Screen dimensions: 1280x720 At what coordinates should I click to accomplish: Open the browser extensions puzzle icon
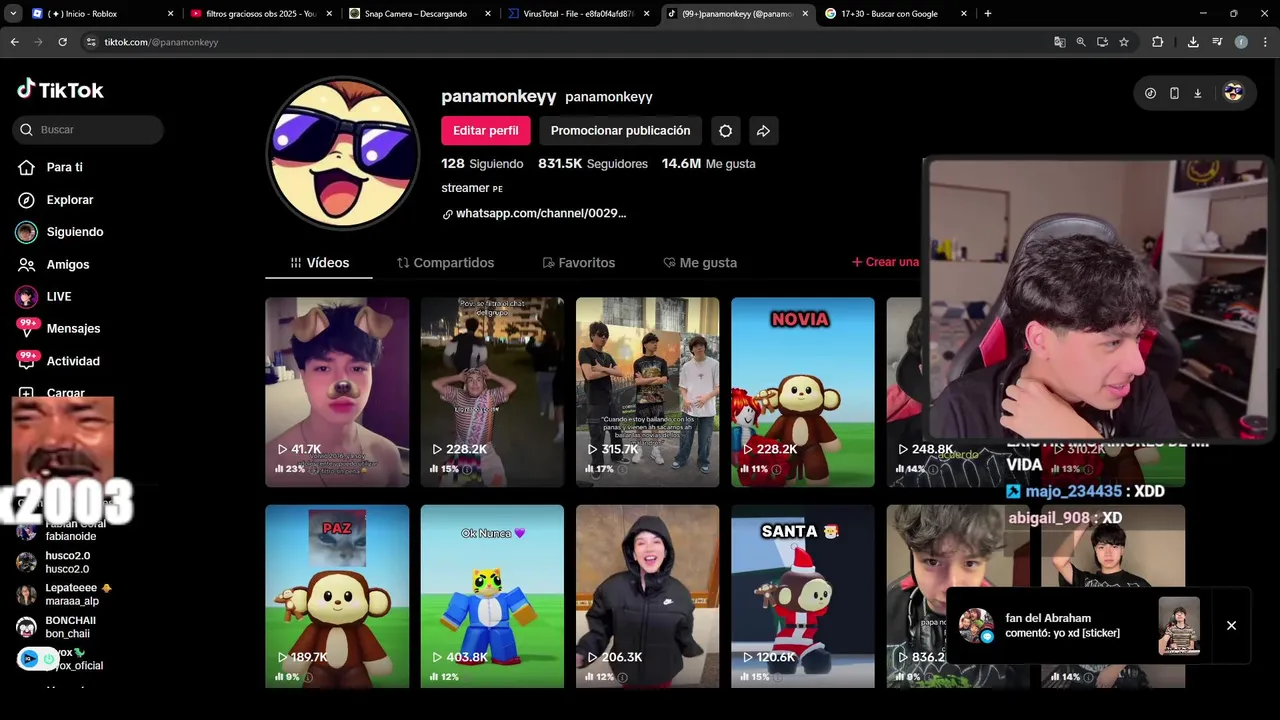1158,42
